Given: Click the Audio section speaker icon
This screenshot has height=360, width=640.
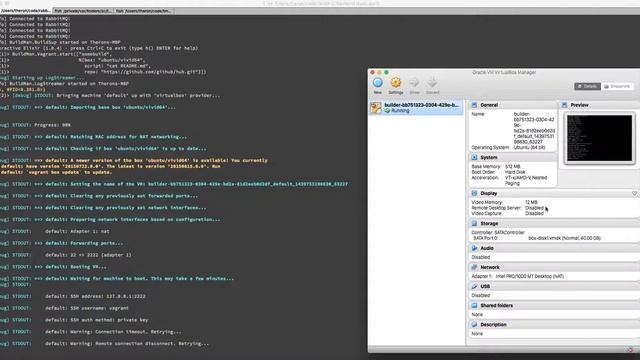Looking at the screenshot, I should click(x=474, y=248).
